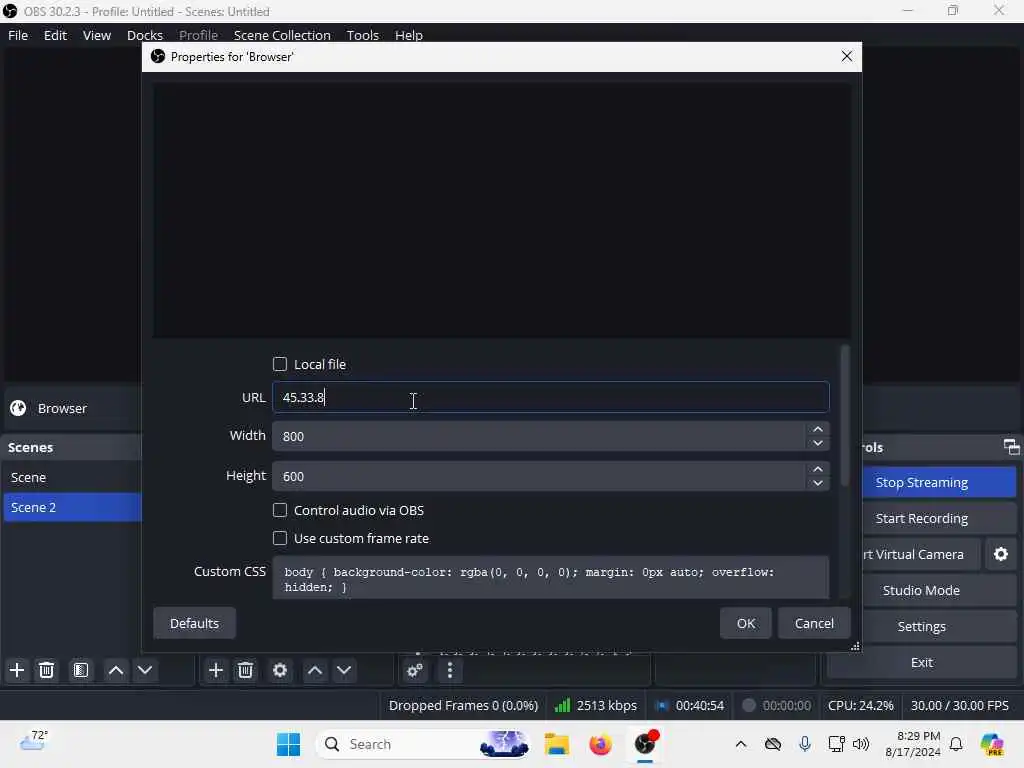
Task: Open the Edit menu
Action: tap(56, 35)
